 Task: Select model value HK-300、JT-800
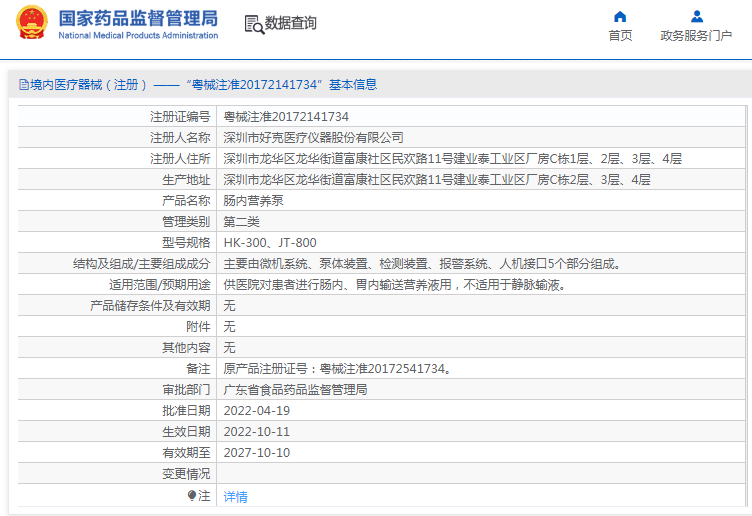click(x=270, y=243)
